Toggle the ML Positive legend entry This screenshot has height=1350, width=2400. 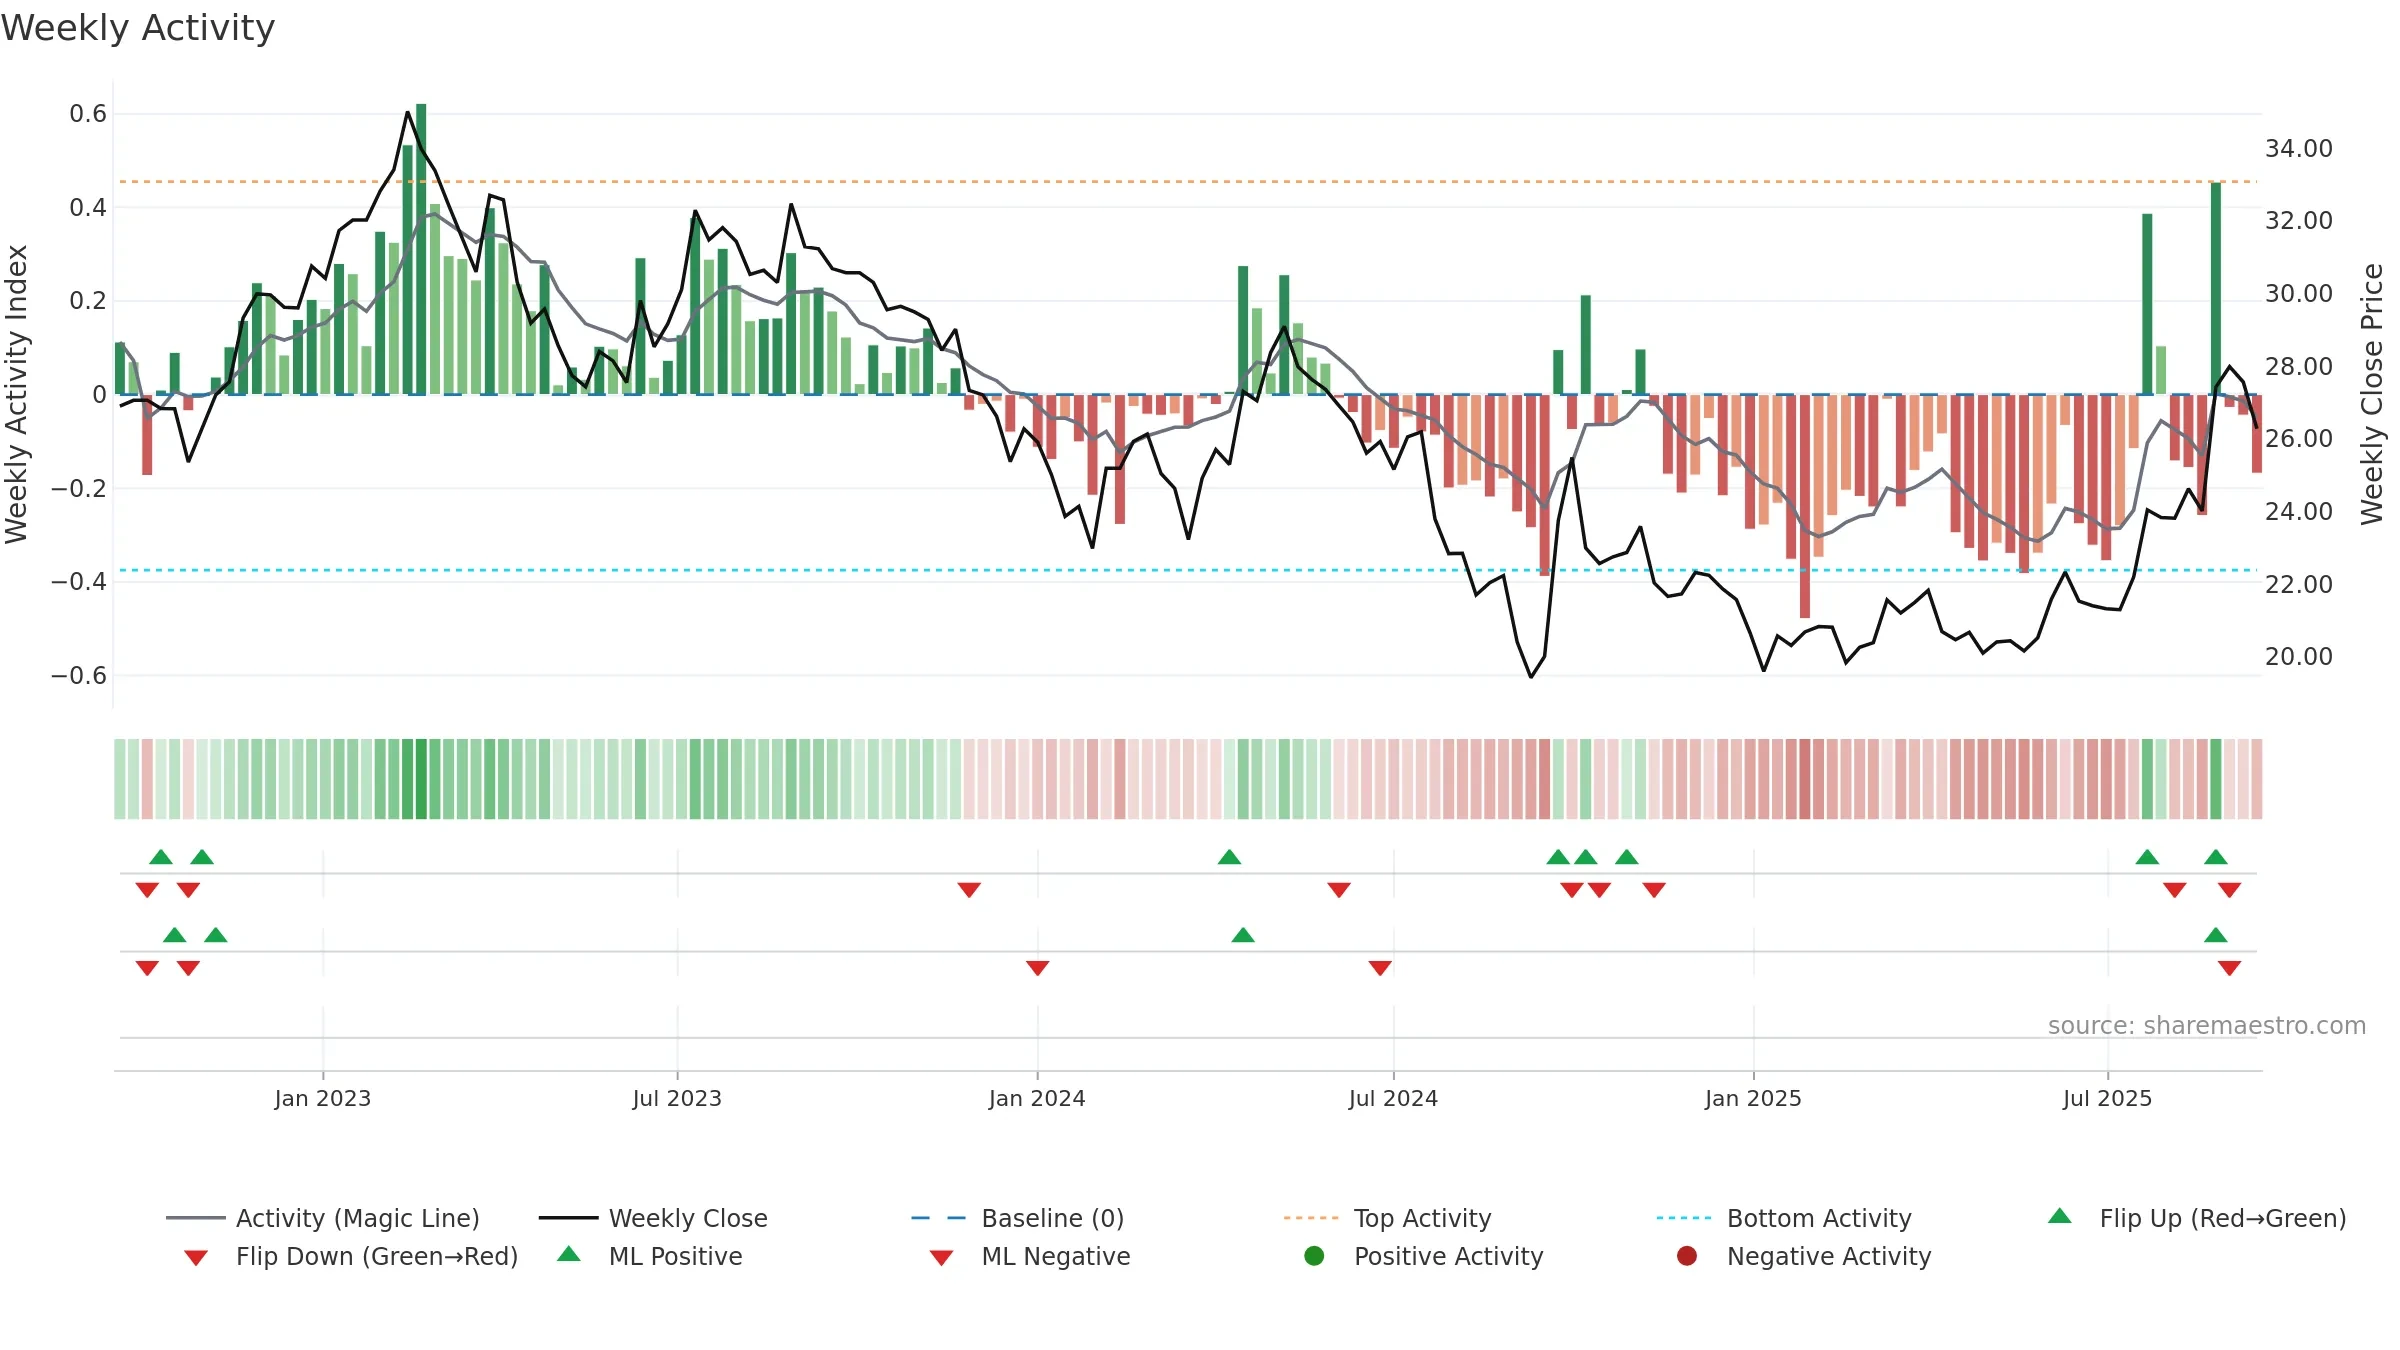pos(650,1256)
